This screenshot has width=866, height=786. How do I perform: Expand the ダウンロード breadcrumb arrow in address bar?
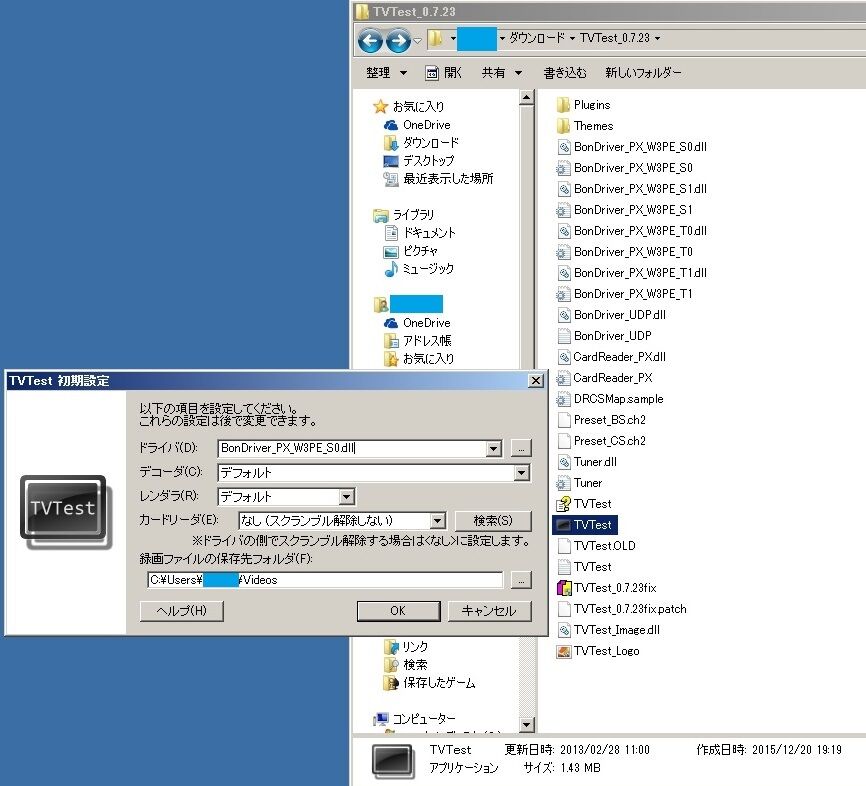tap(572, 38)
